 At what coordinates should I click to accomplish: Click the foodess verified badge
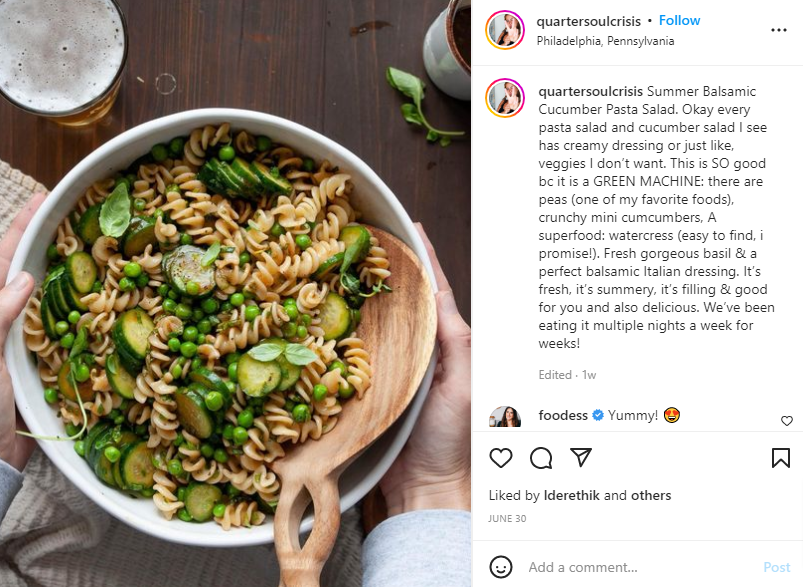pos(598,415)
